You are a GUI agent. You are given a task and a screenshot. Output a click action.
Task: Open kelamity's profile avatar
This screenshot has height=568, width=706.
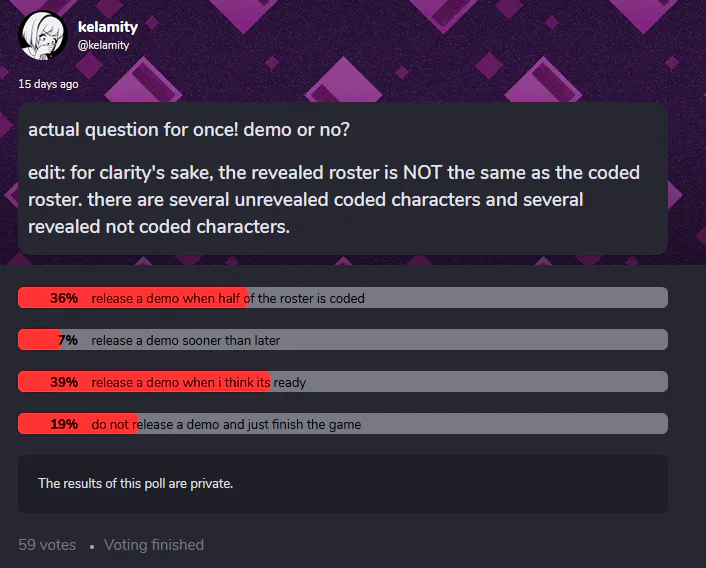coord(42,36)
